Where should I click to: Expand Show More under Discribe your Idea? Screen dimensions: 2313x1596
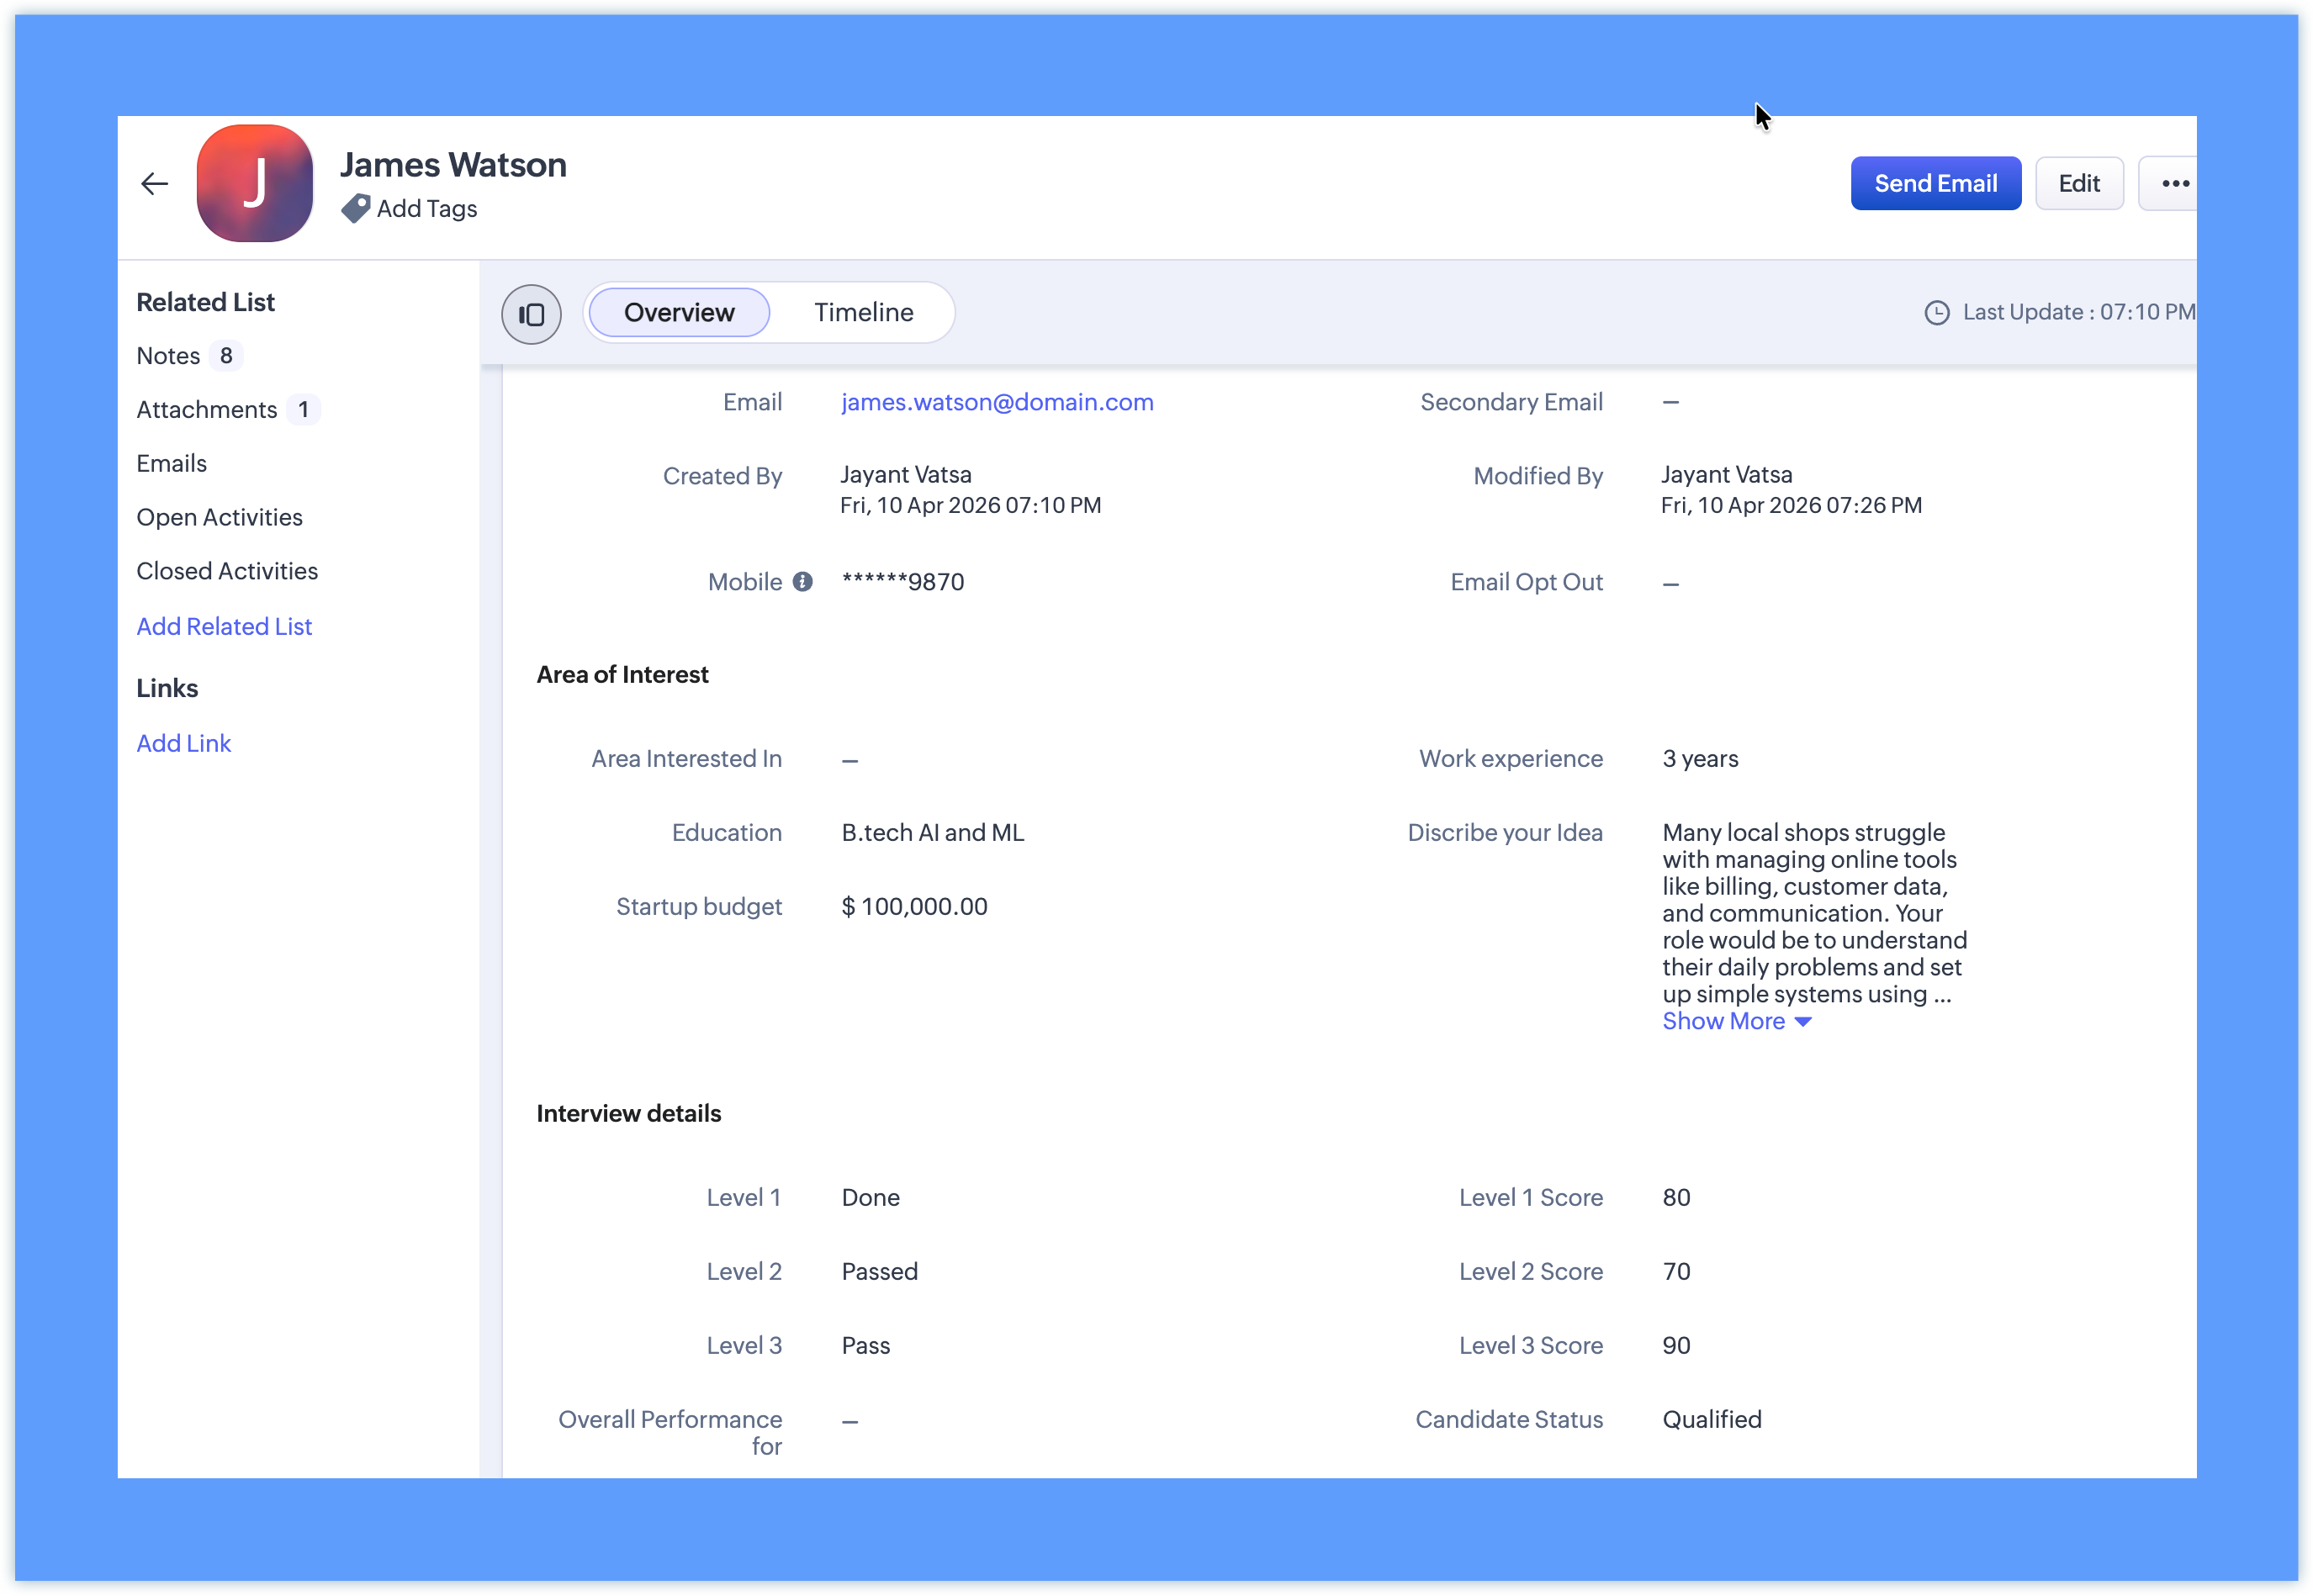pos(1735,1021)
